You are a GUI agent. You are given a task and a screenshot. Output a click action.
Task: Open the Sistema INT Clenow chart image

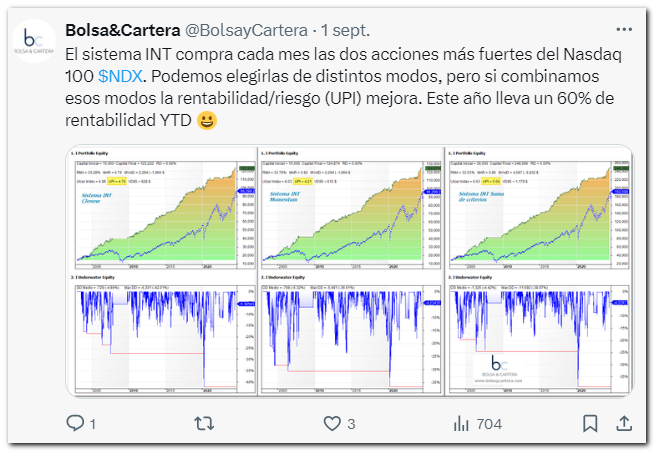tap(161, 271)
